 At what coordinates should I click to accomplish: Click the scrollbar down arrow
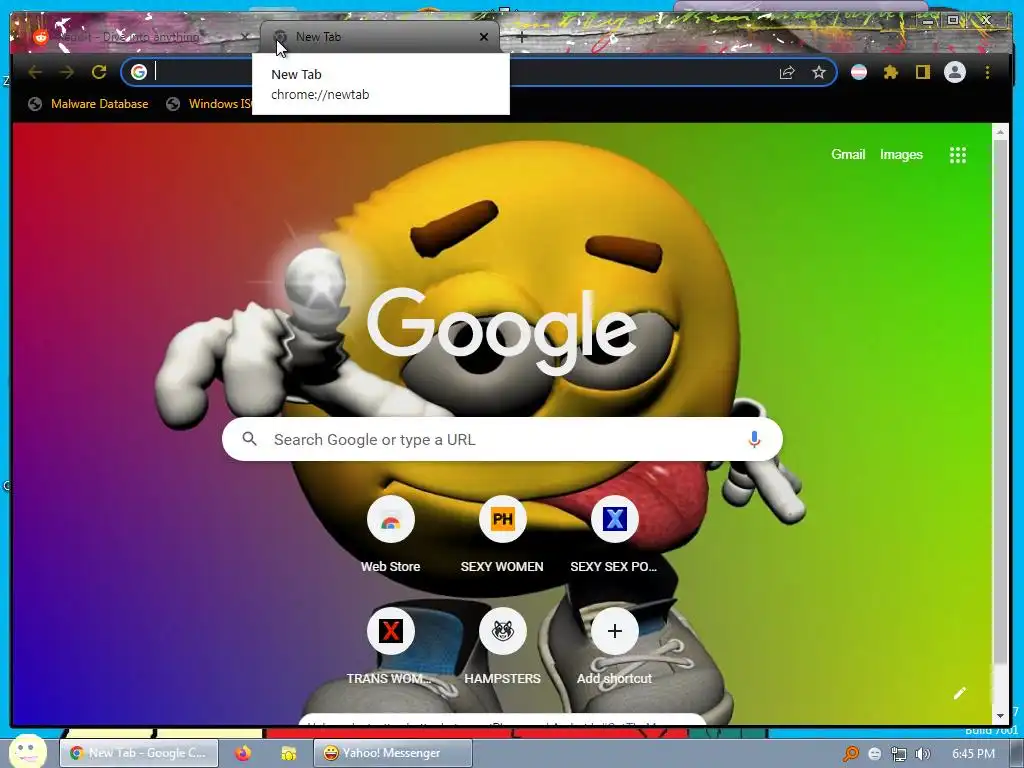click(1000, 716)
